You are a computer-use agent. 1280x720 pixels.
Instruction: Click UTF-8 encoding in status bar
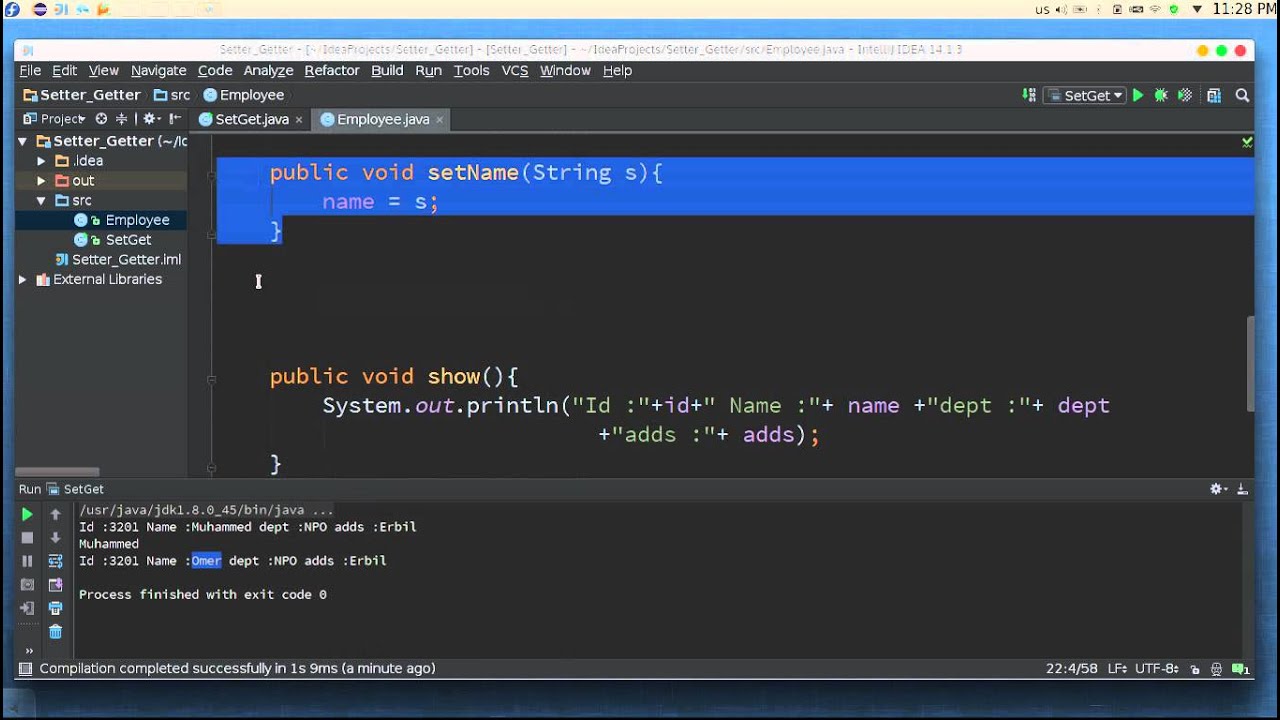point(1156,668)
